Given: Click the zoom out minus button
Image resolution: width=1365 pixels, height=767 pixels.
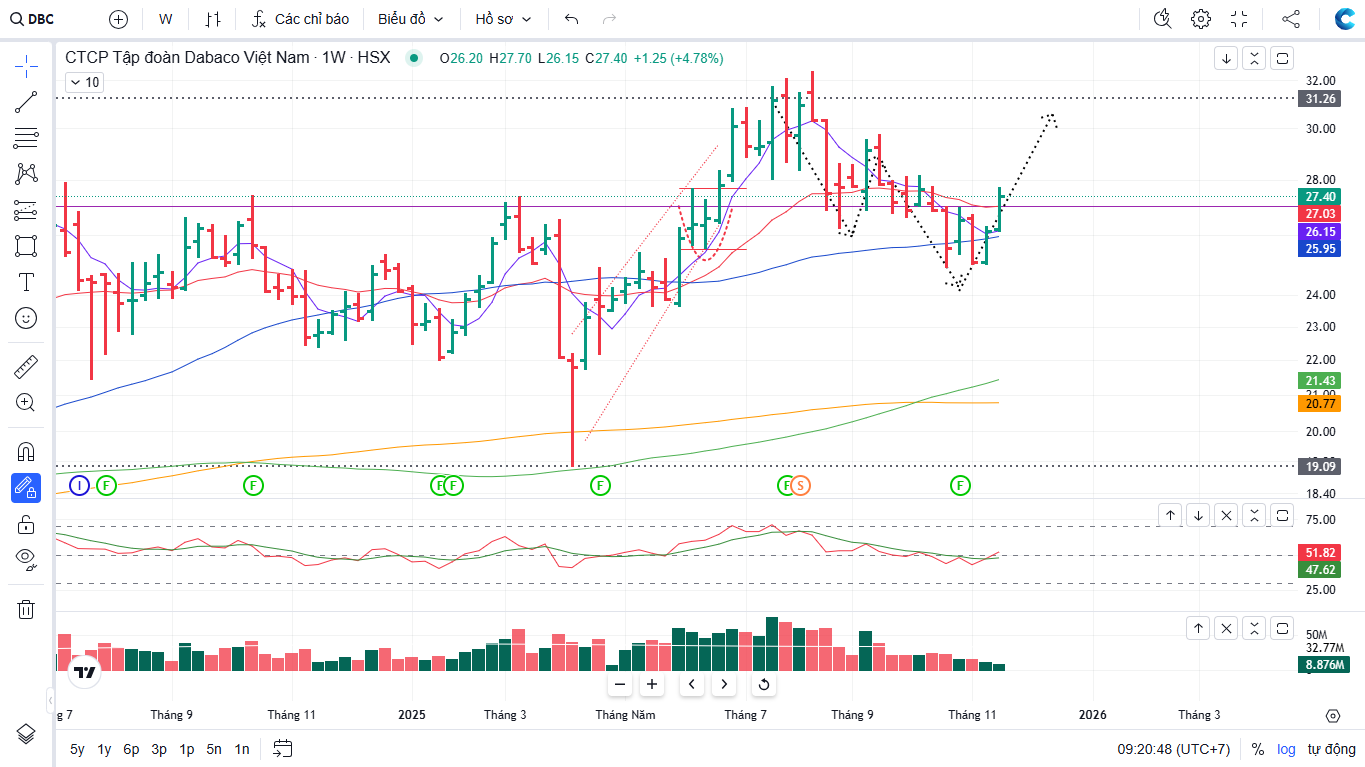Looking at the screenshot, I should (620, 685).
